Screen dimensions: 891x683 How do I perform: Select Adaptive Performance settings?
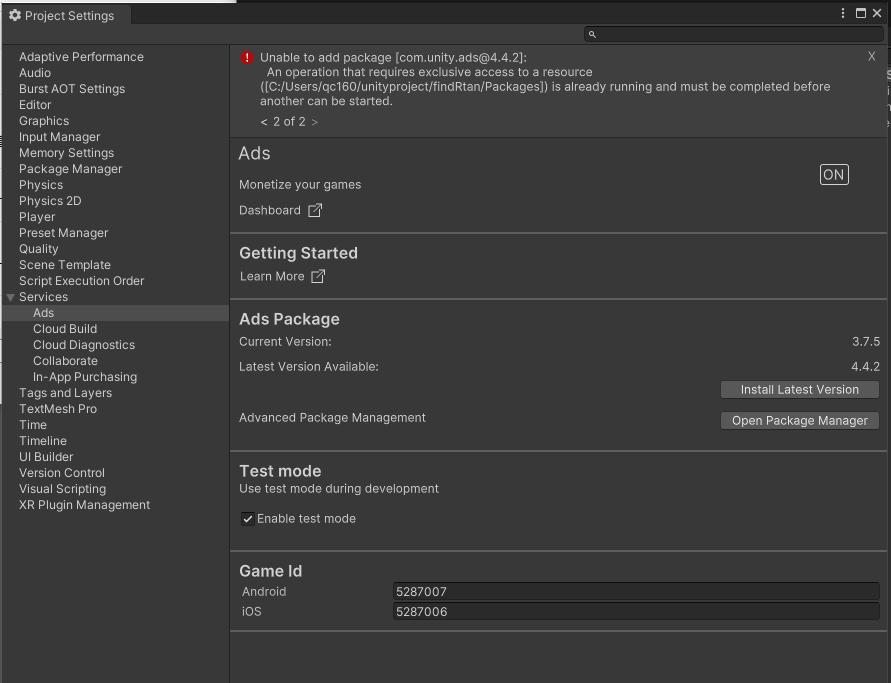(x=81, y=57)
